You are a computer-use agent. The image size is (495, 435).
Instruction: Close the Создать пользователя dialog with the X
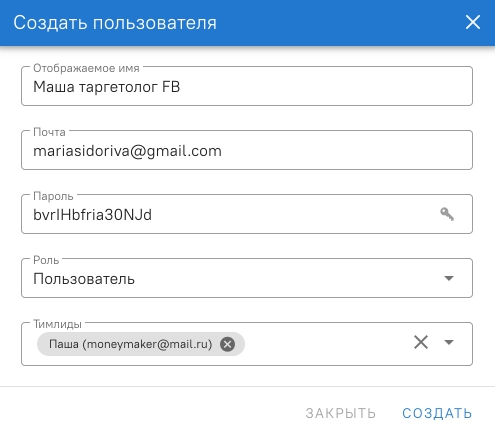click(x=473, y=22)
